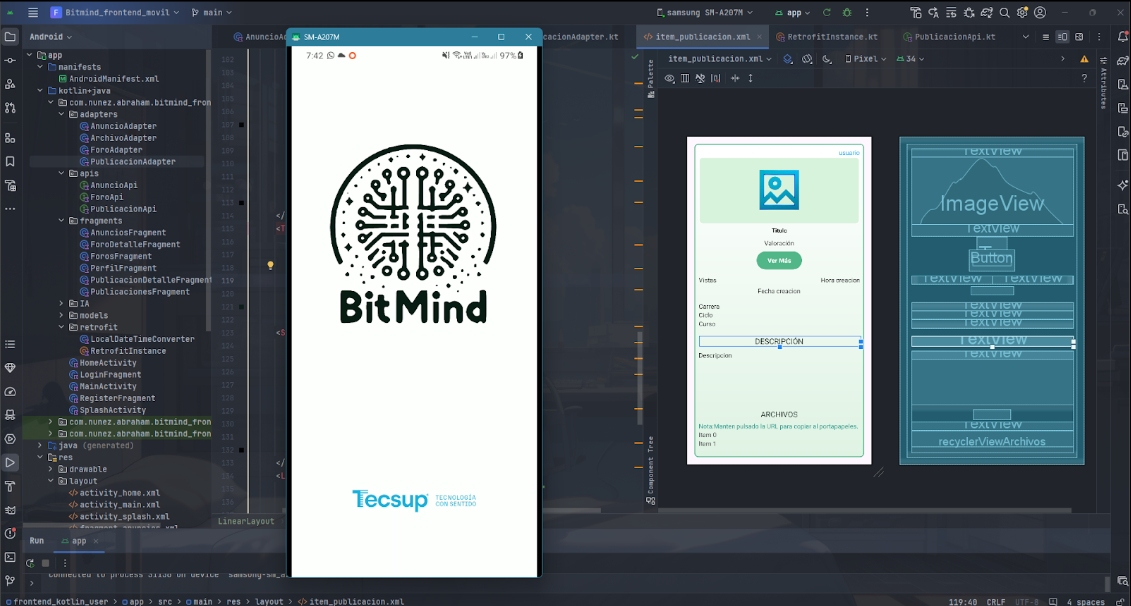
Task: Toggle Night mode preview using the moon icon
Action: click(x=825, y=60)
